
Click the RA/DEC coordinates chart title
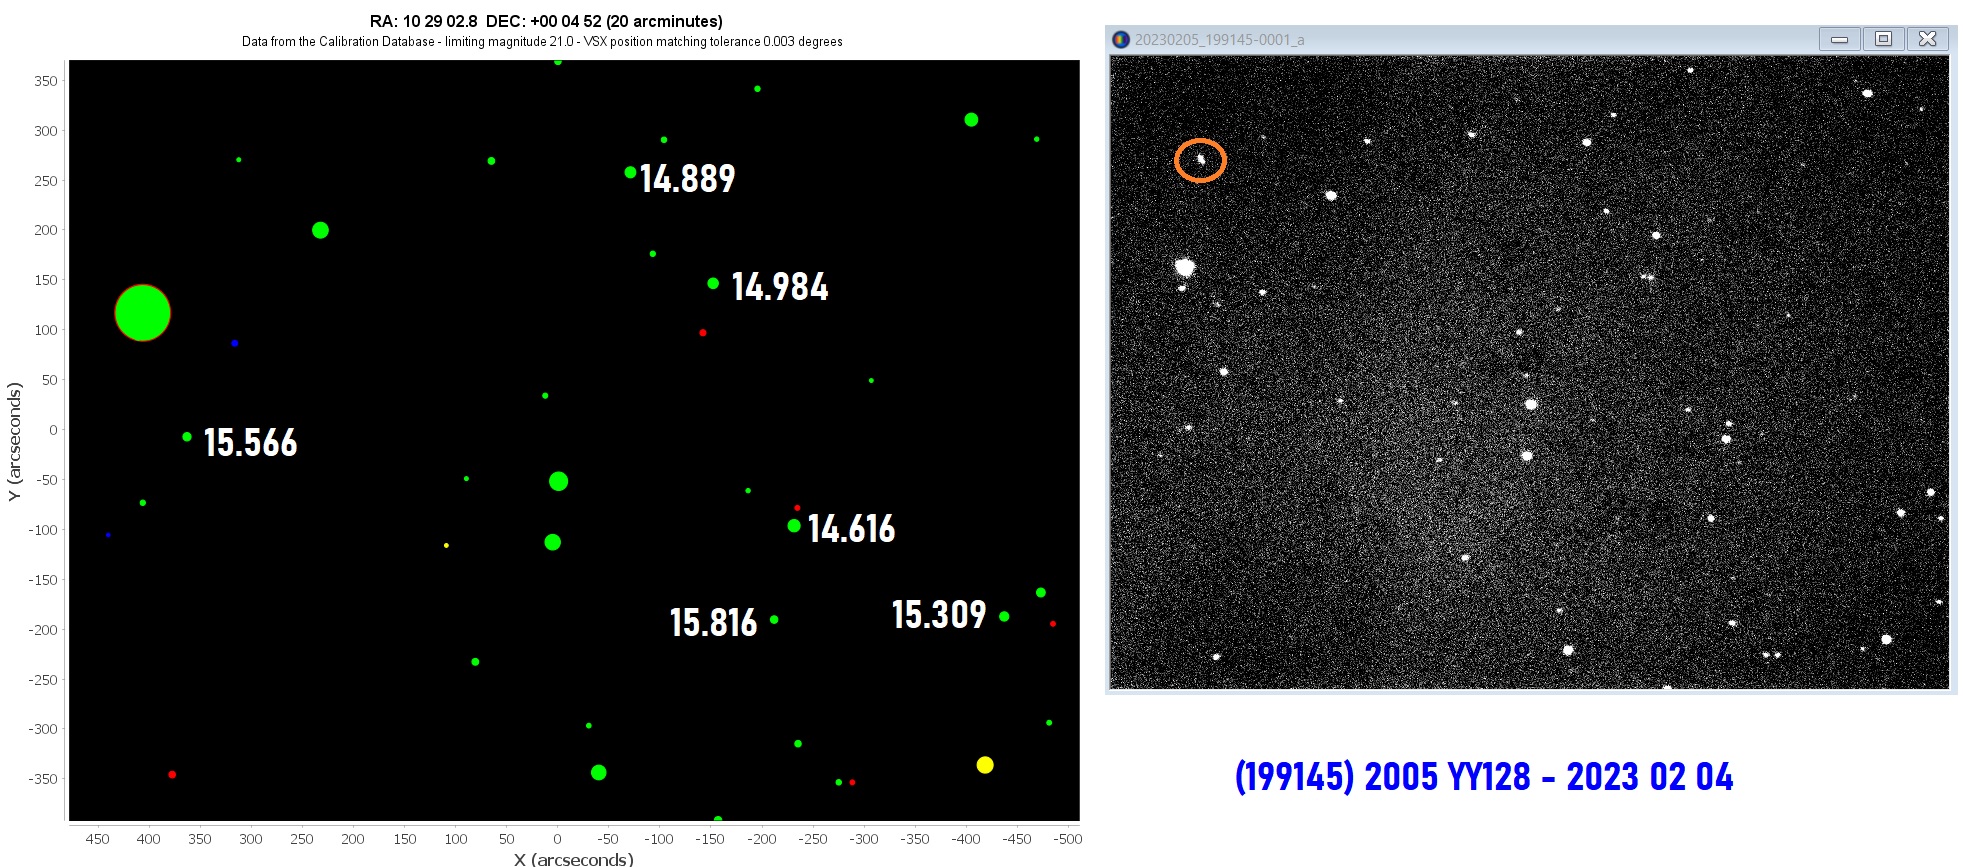tap(546, 21)
